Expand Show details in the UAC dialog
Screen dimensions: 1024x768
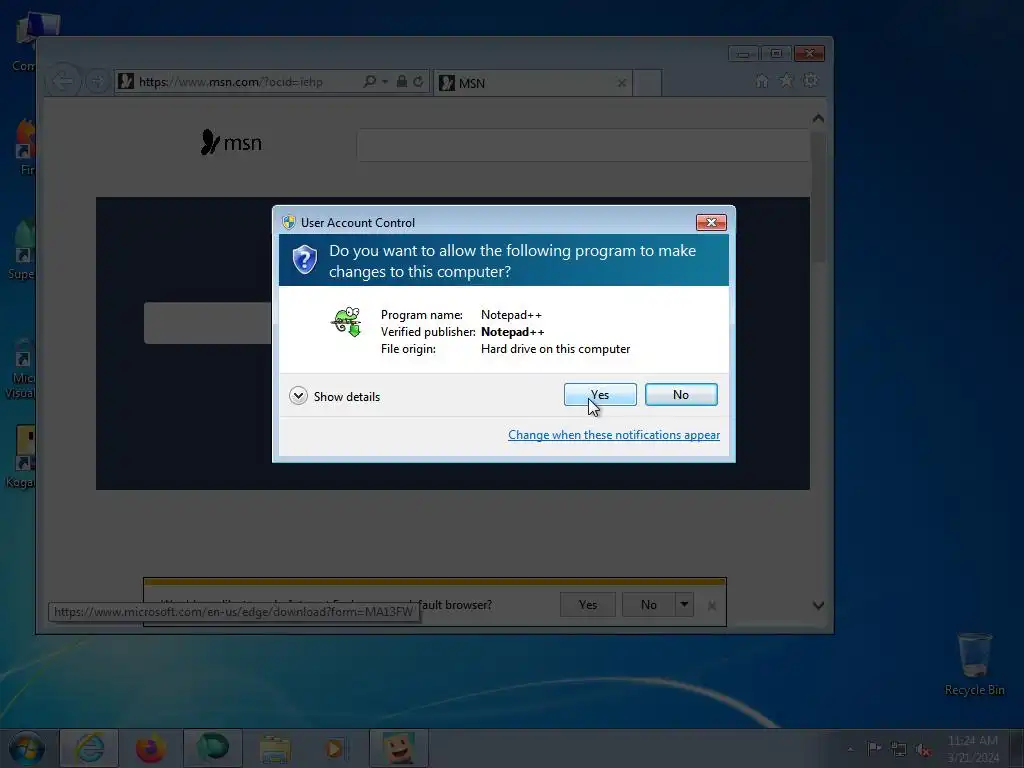334,396
